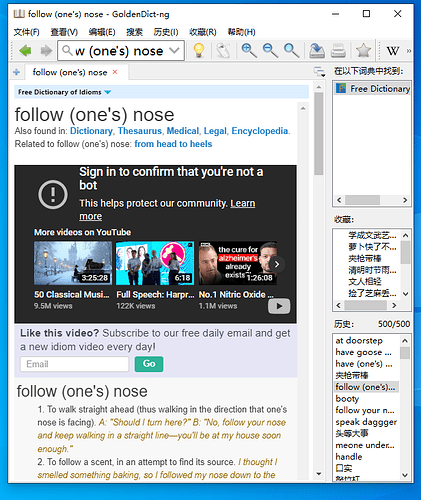Open the 历史 menu
Viewport: 421px width, 500px height.
tap(166, 32)
